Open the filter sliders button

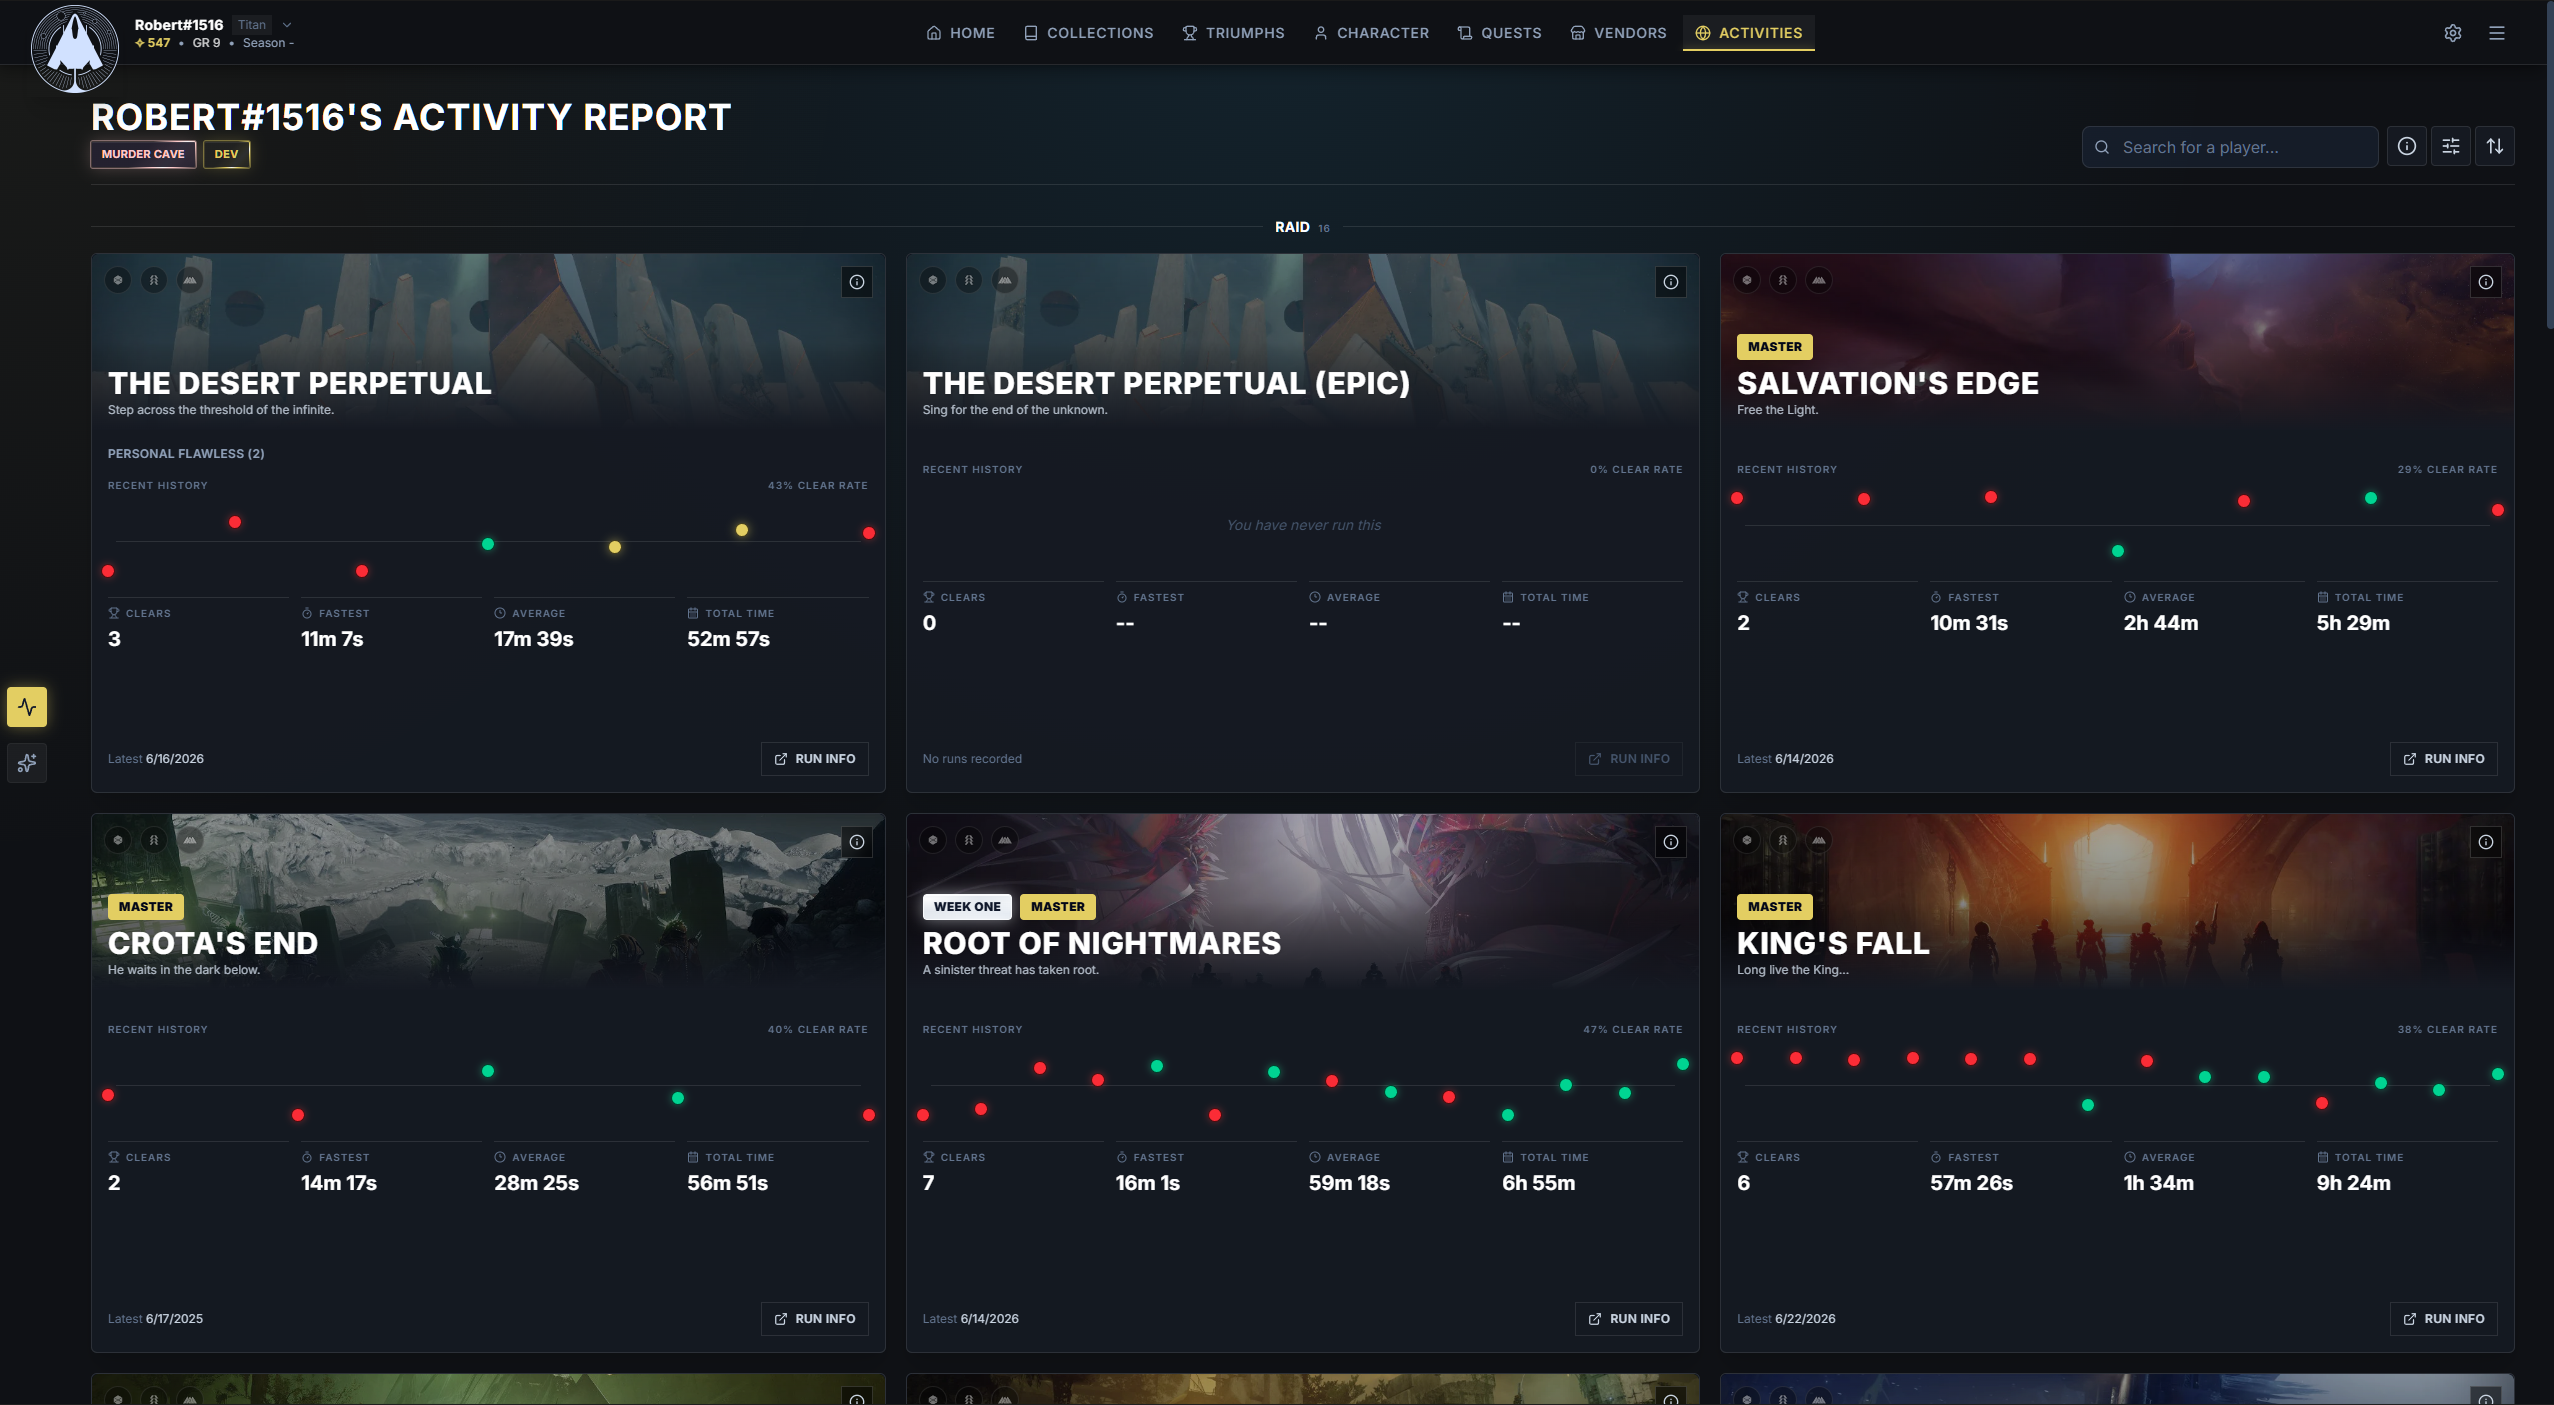coord(2451,147)
